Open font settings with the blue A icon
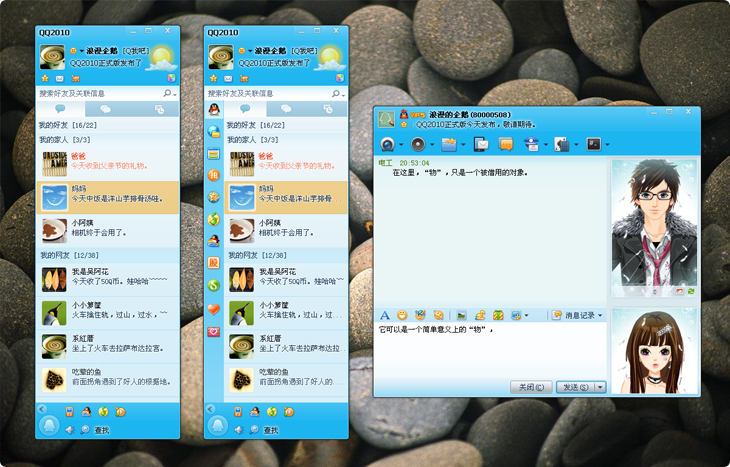Viewport: 730px width, 467px height. tap(385, 315)
